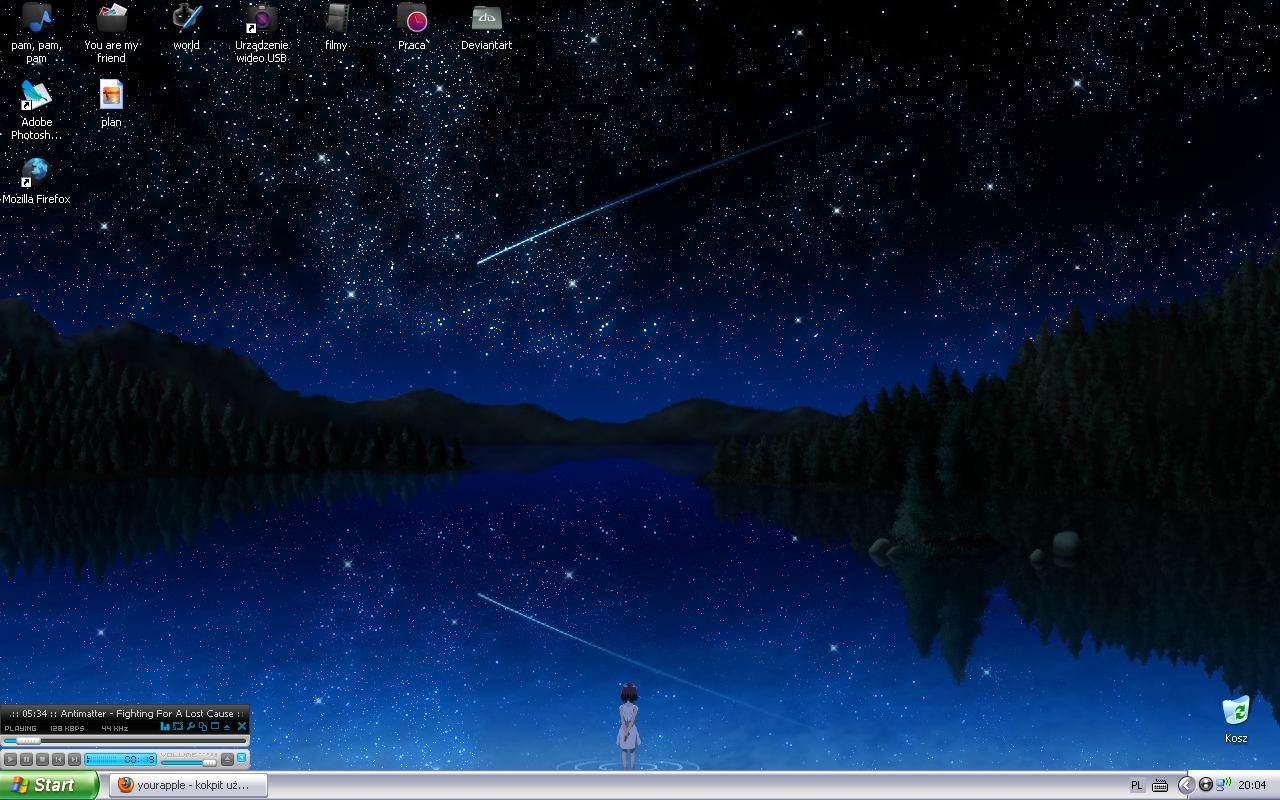This screenshot has width=1280, height=800.
Task: Click the taskbar clock showing 20:04
Action: (1252, 785)
